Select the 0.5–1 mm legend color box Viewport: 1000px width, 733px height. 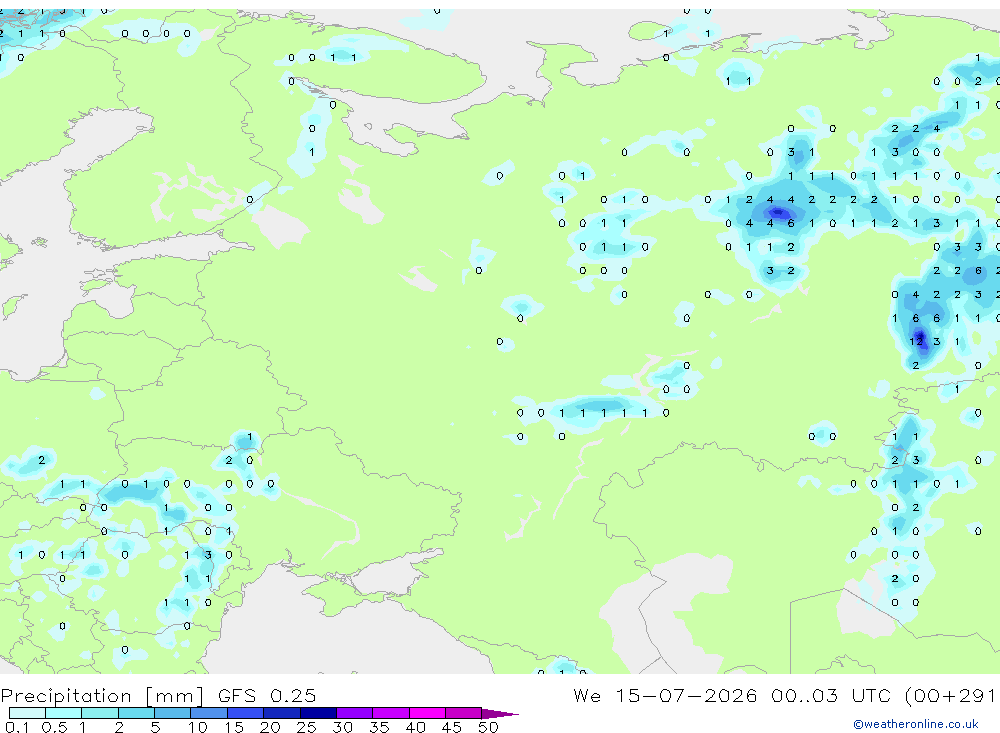(x=64, y=713)
